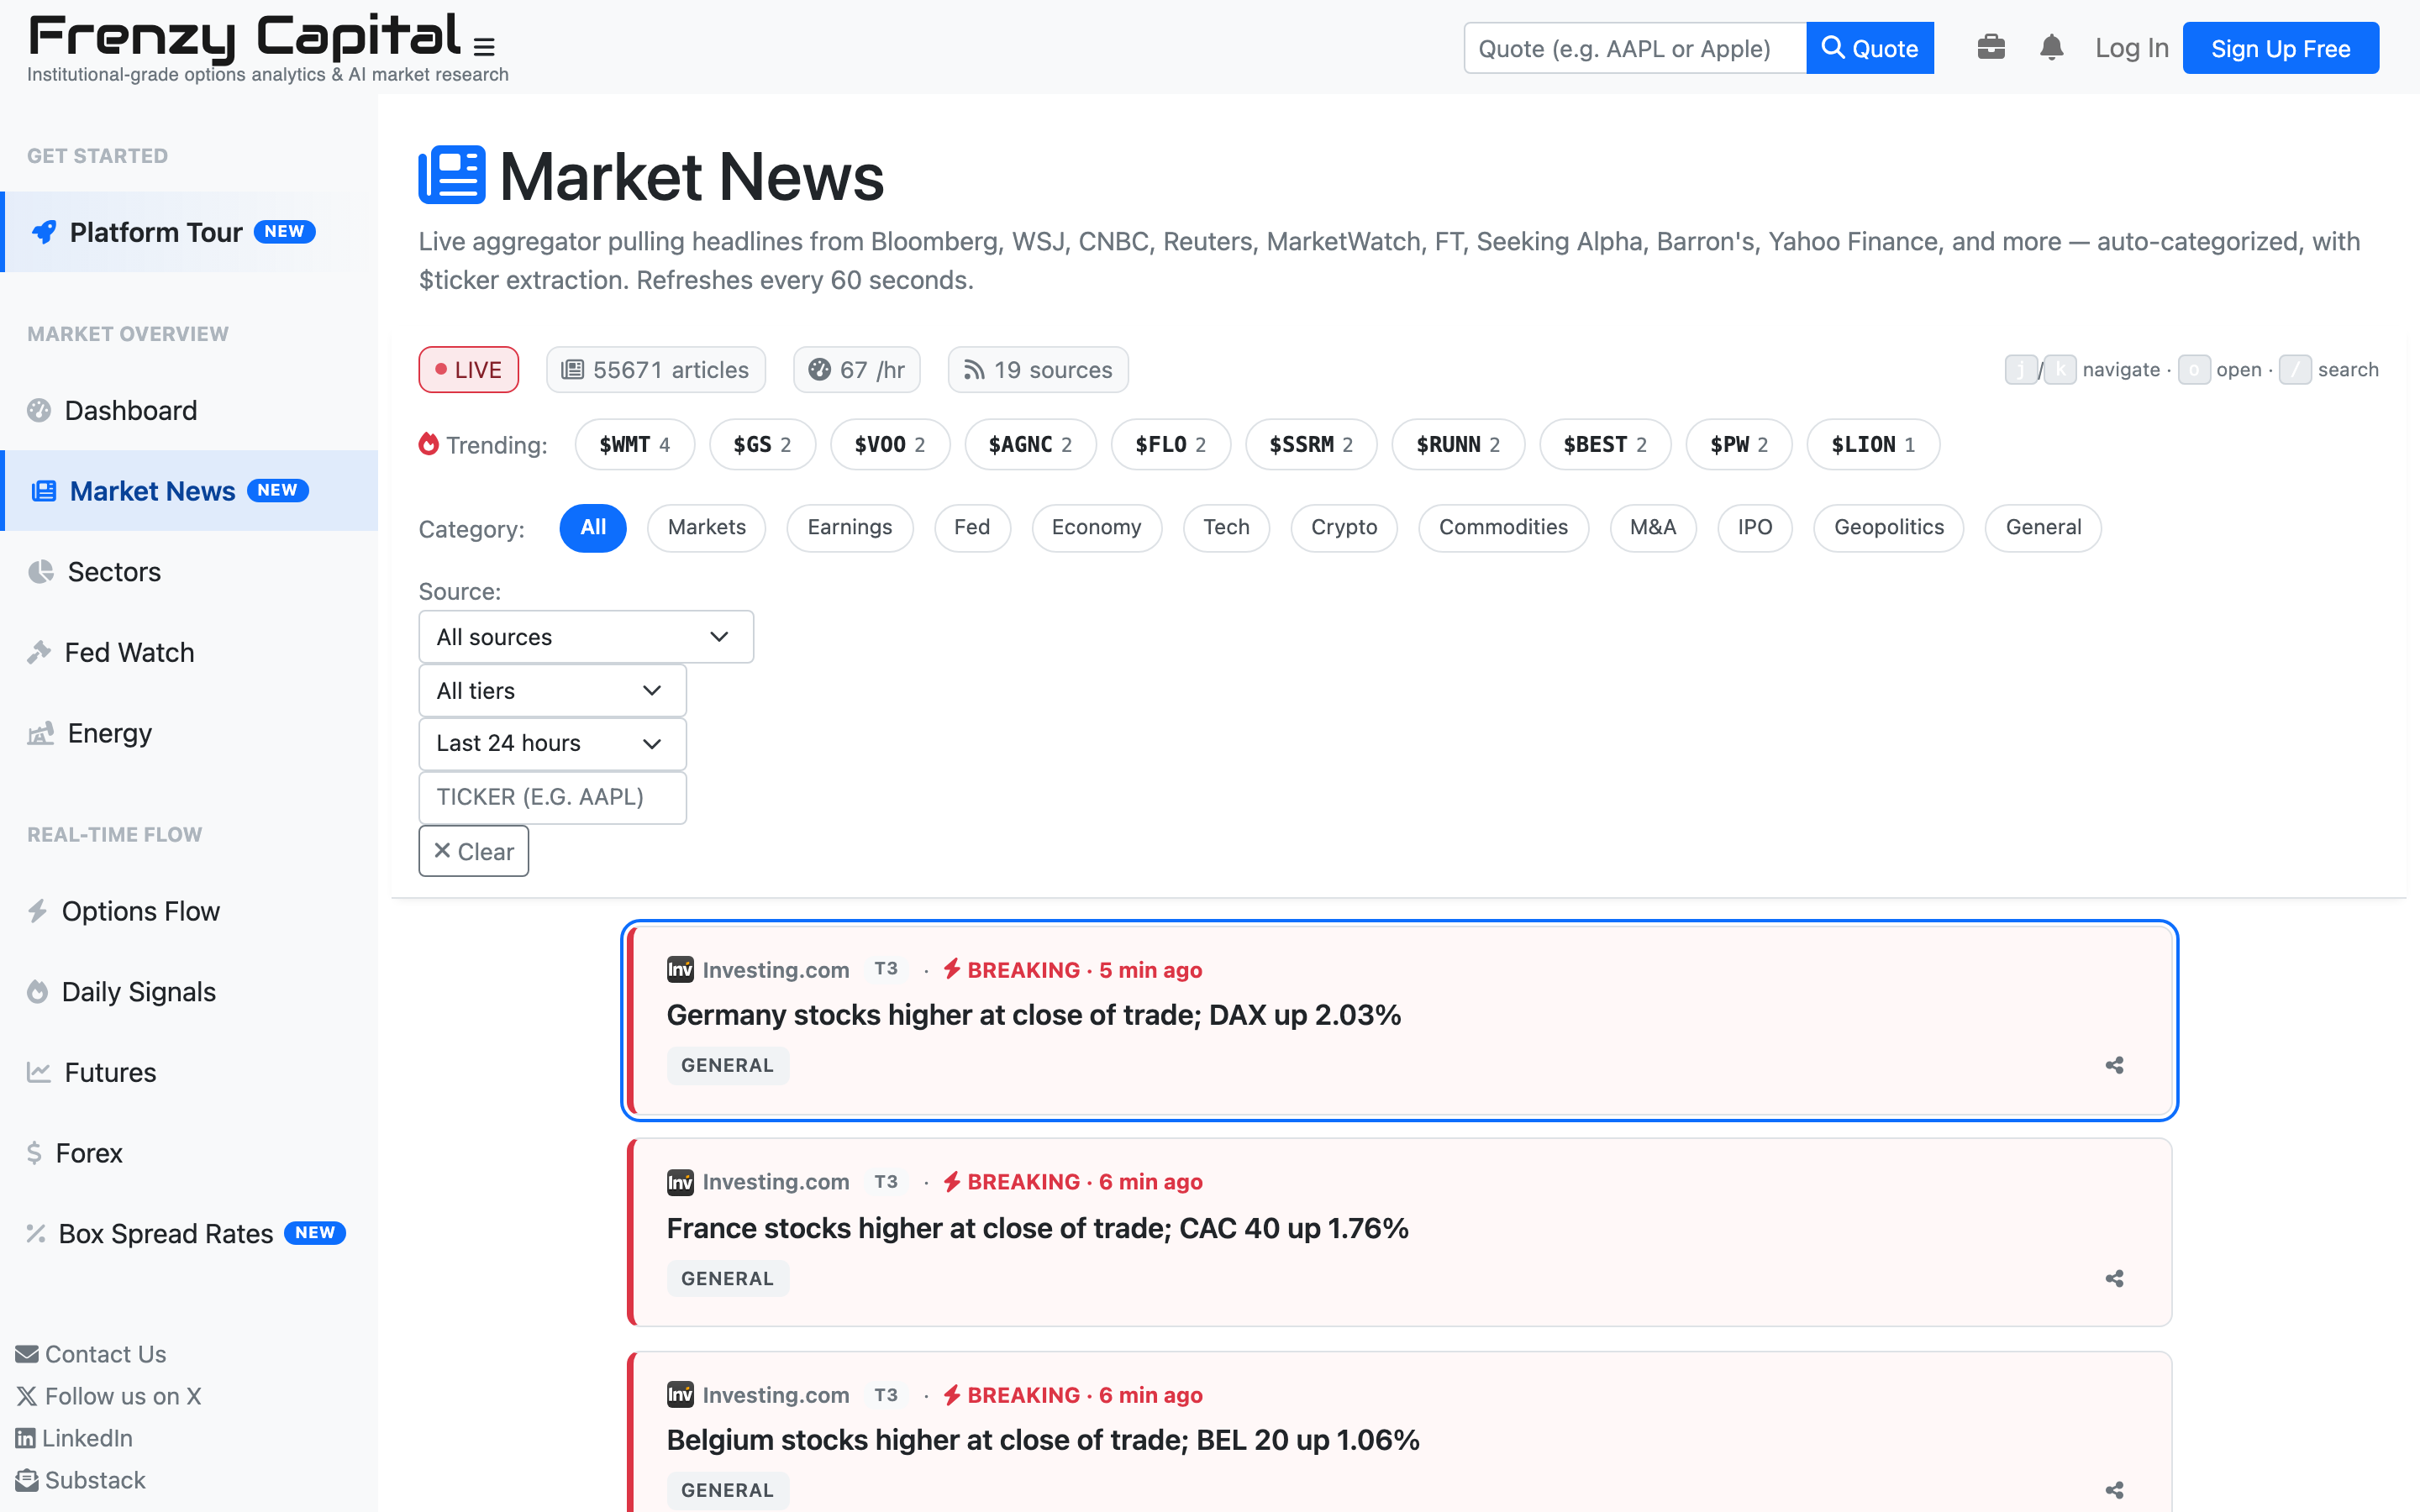Click the Investing.com logo on the CAC 40 article
This screenshot has width=2420, height=1512.
click(680, 1182)
